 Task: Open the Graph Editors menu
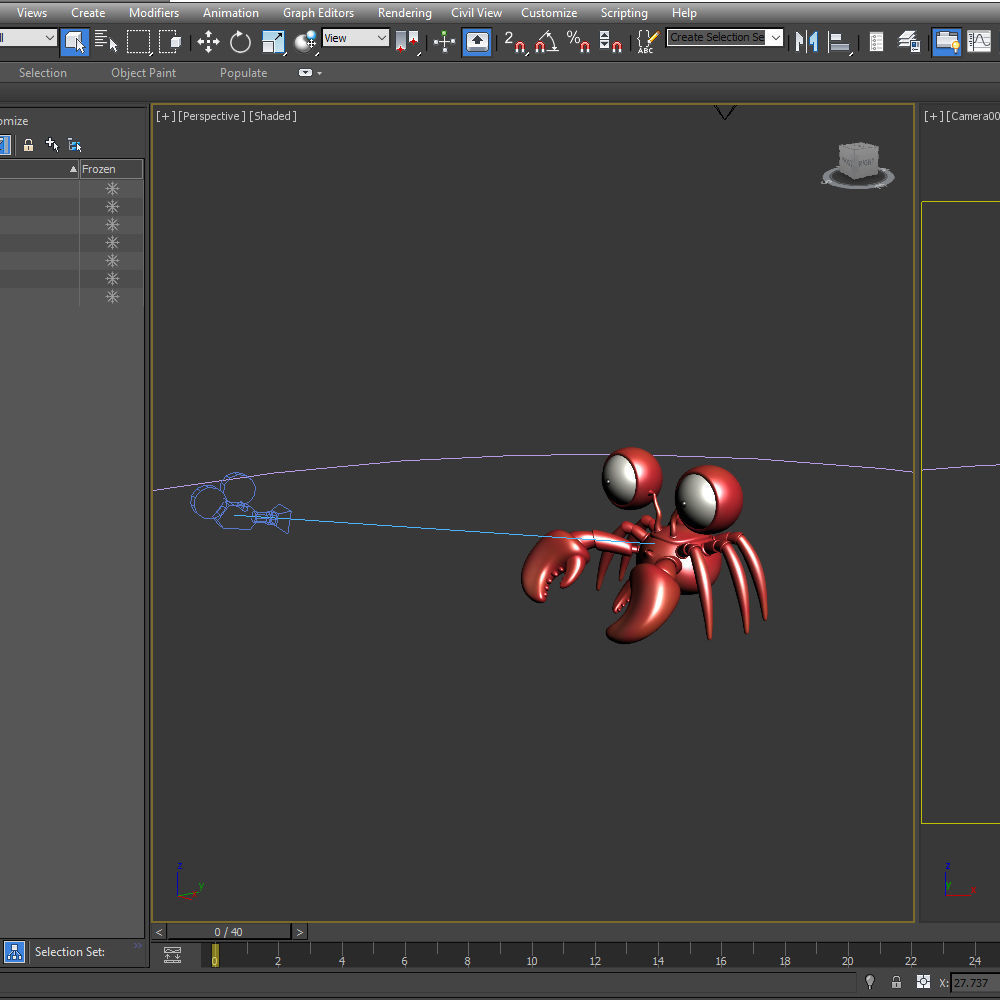click(x=318, y=13)
